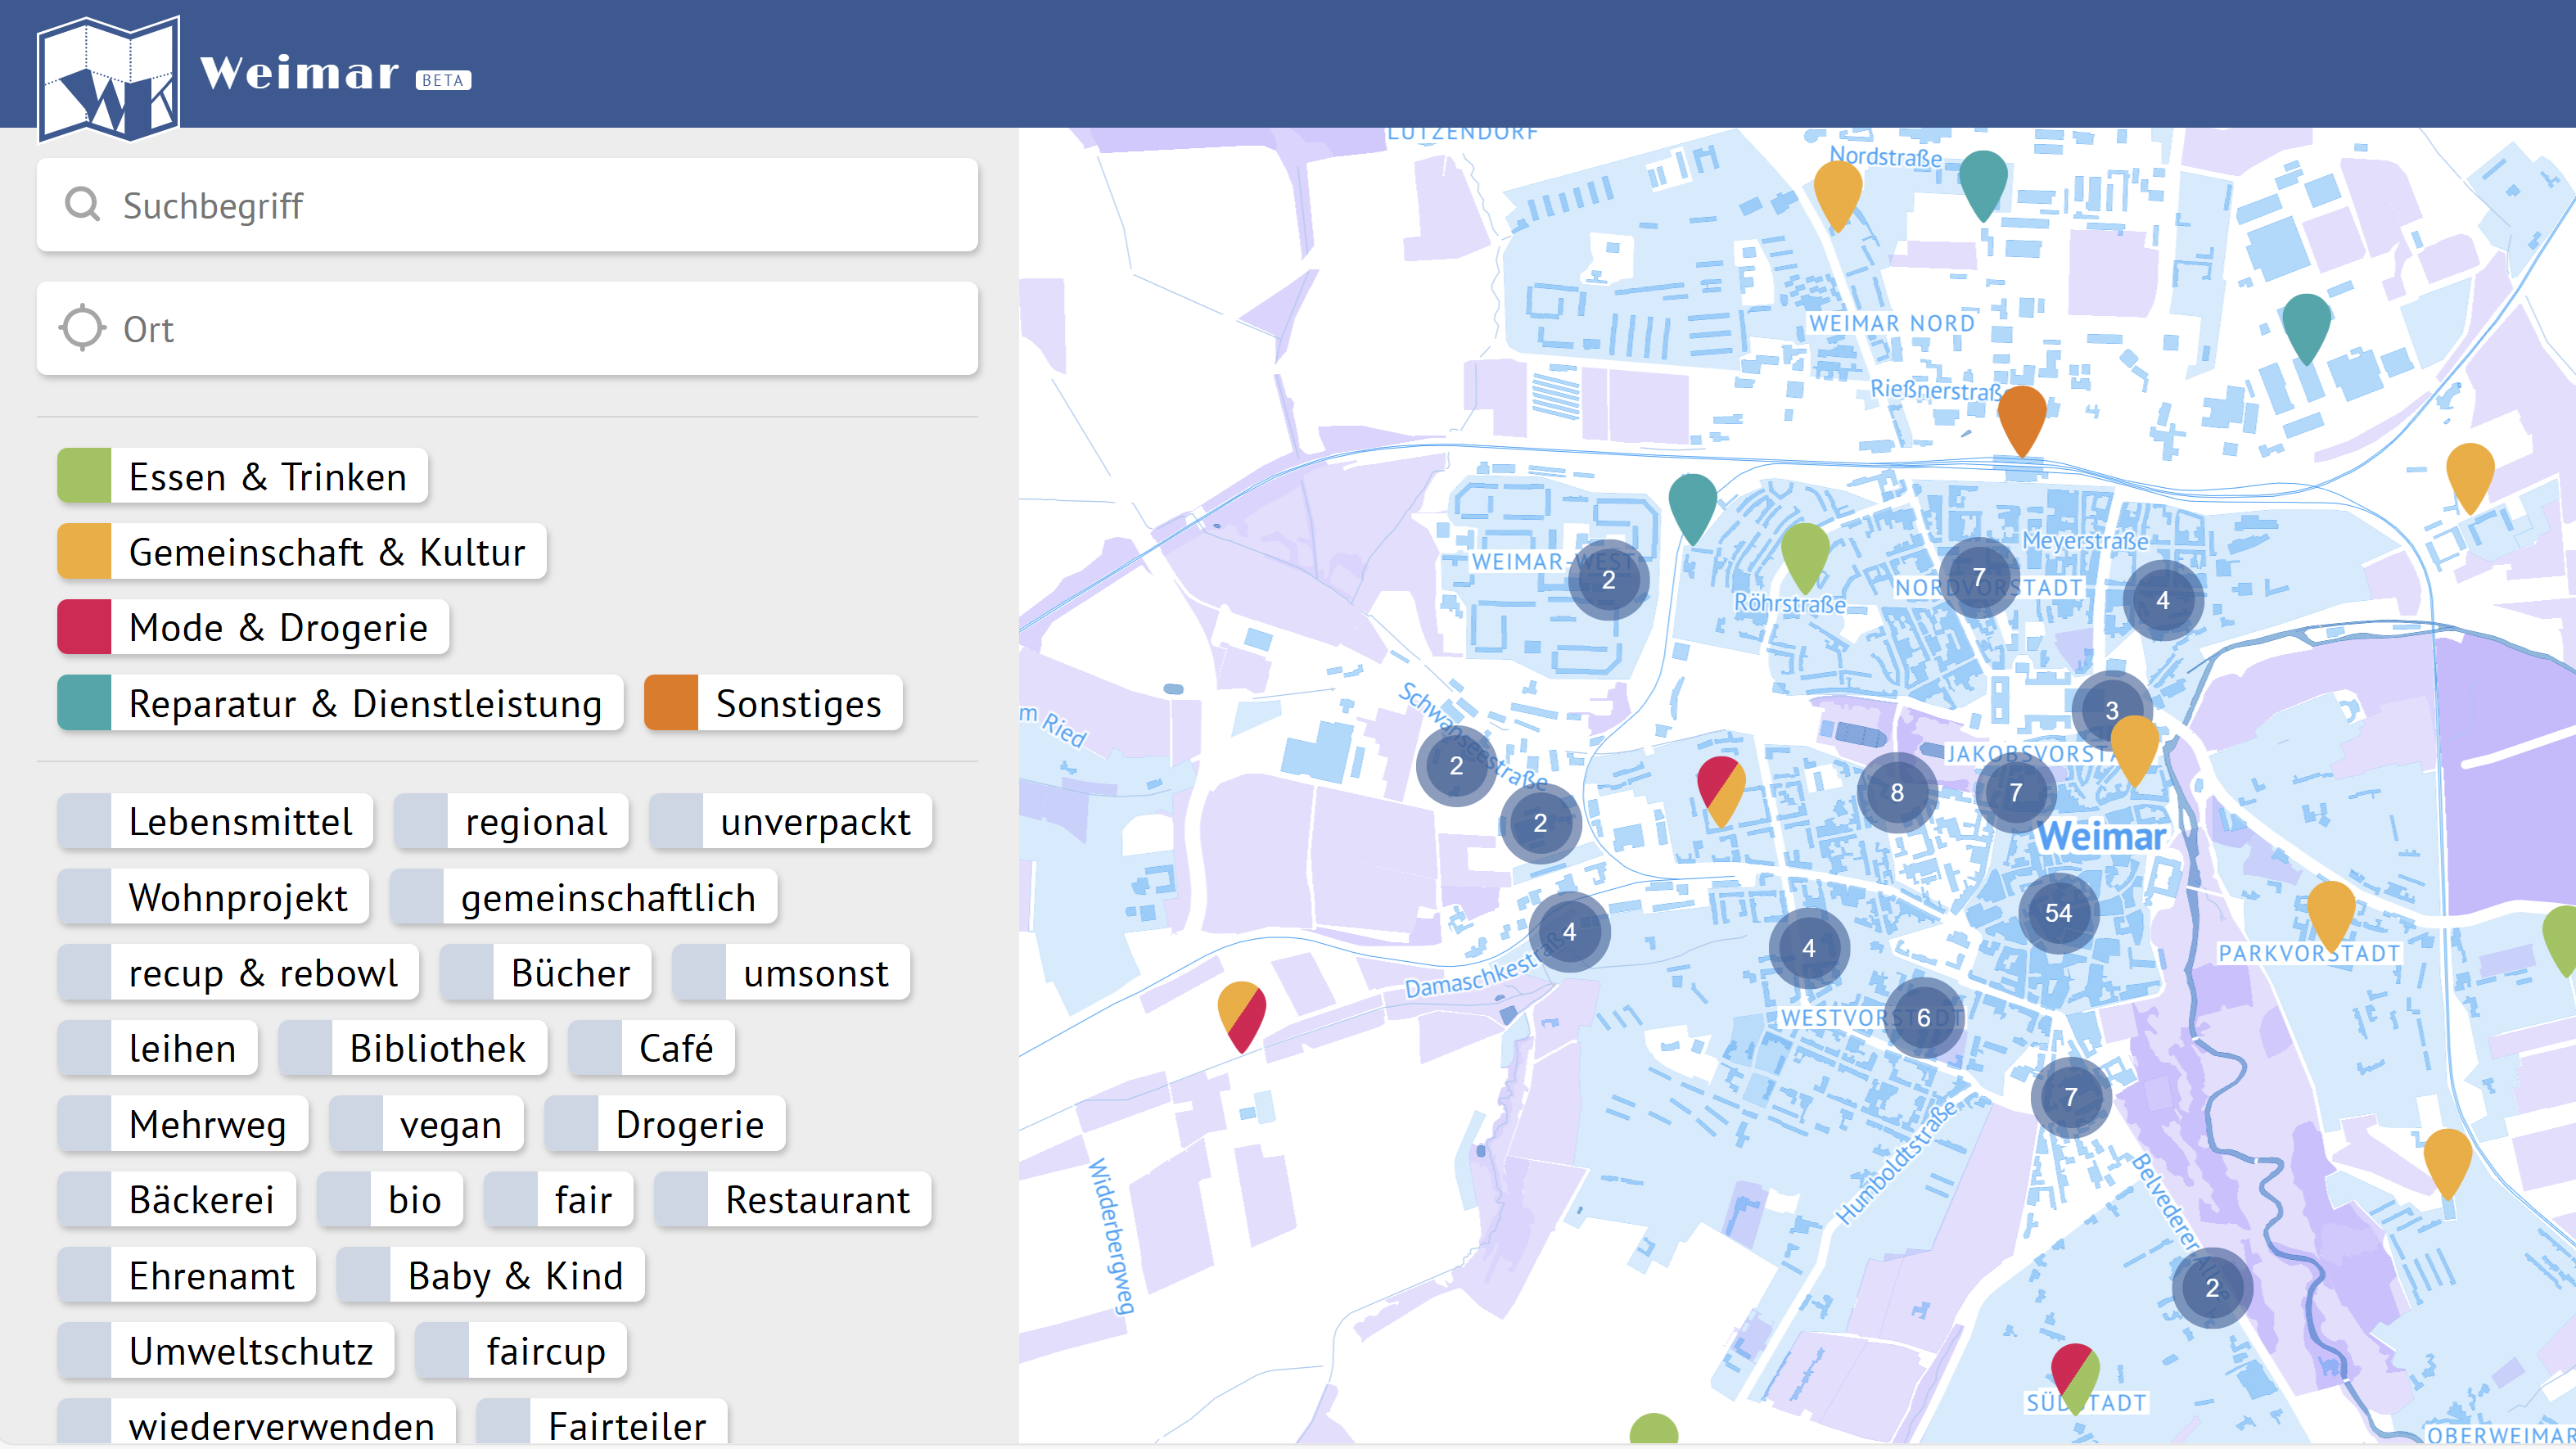Open the cluster marker showing 54

2058,912
